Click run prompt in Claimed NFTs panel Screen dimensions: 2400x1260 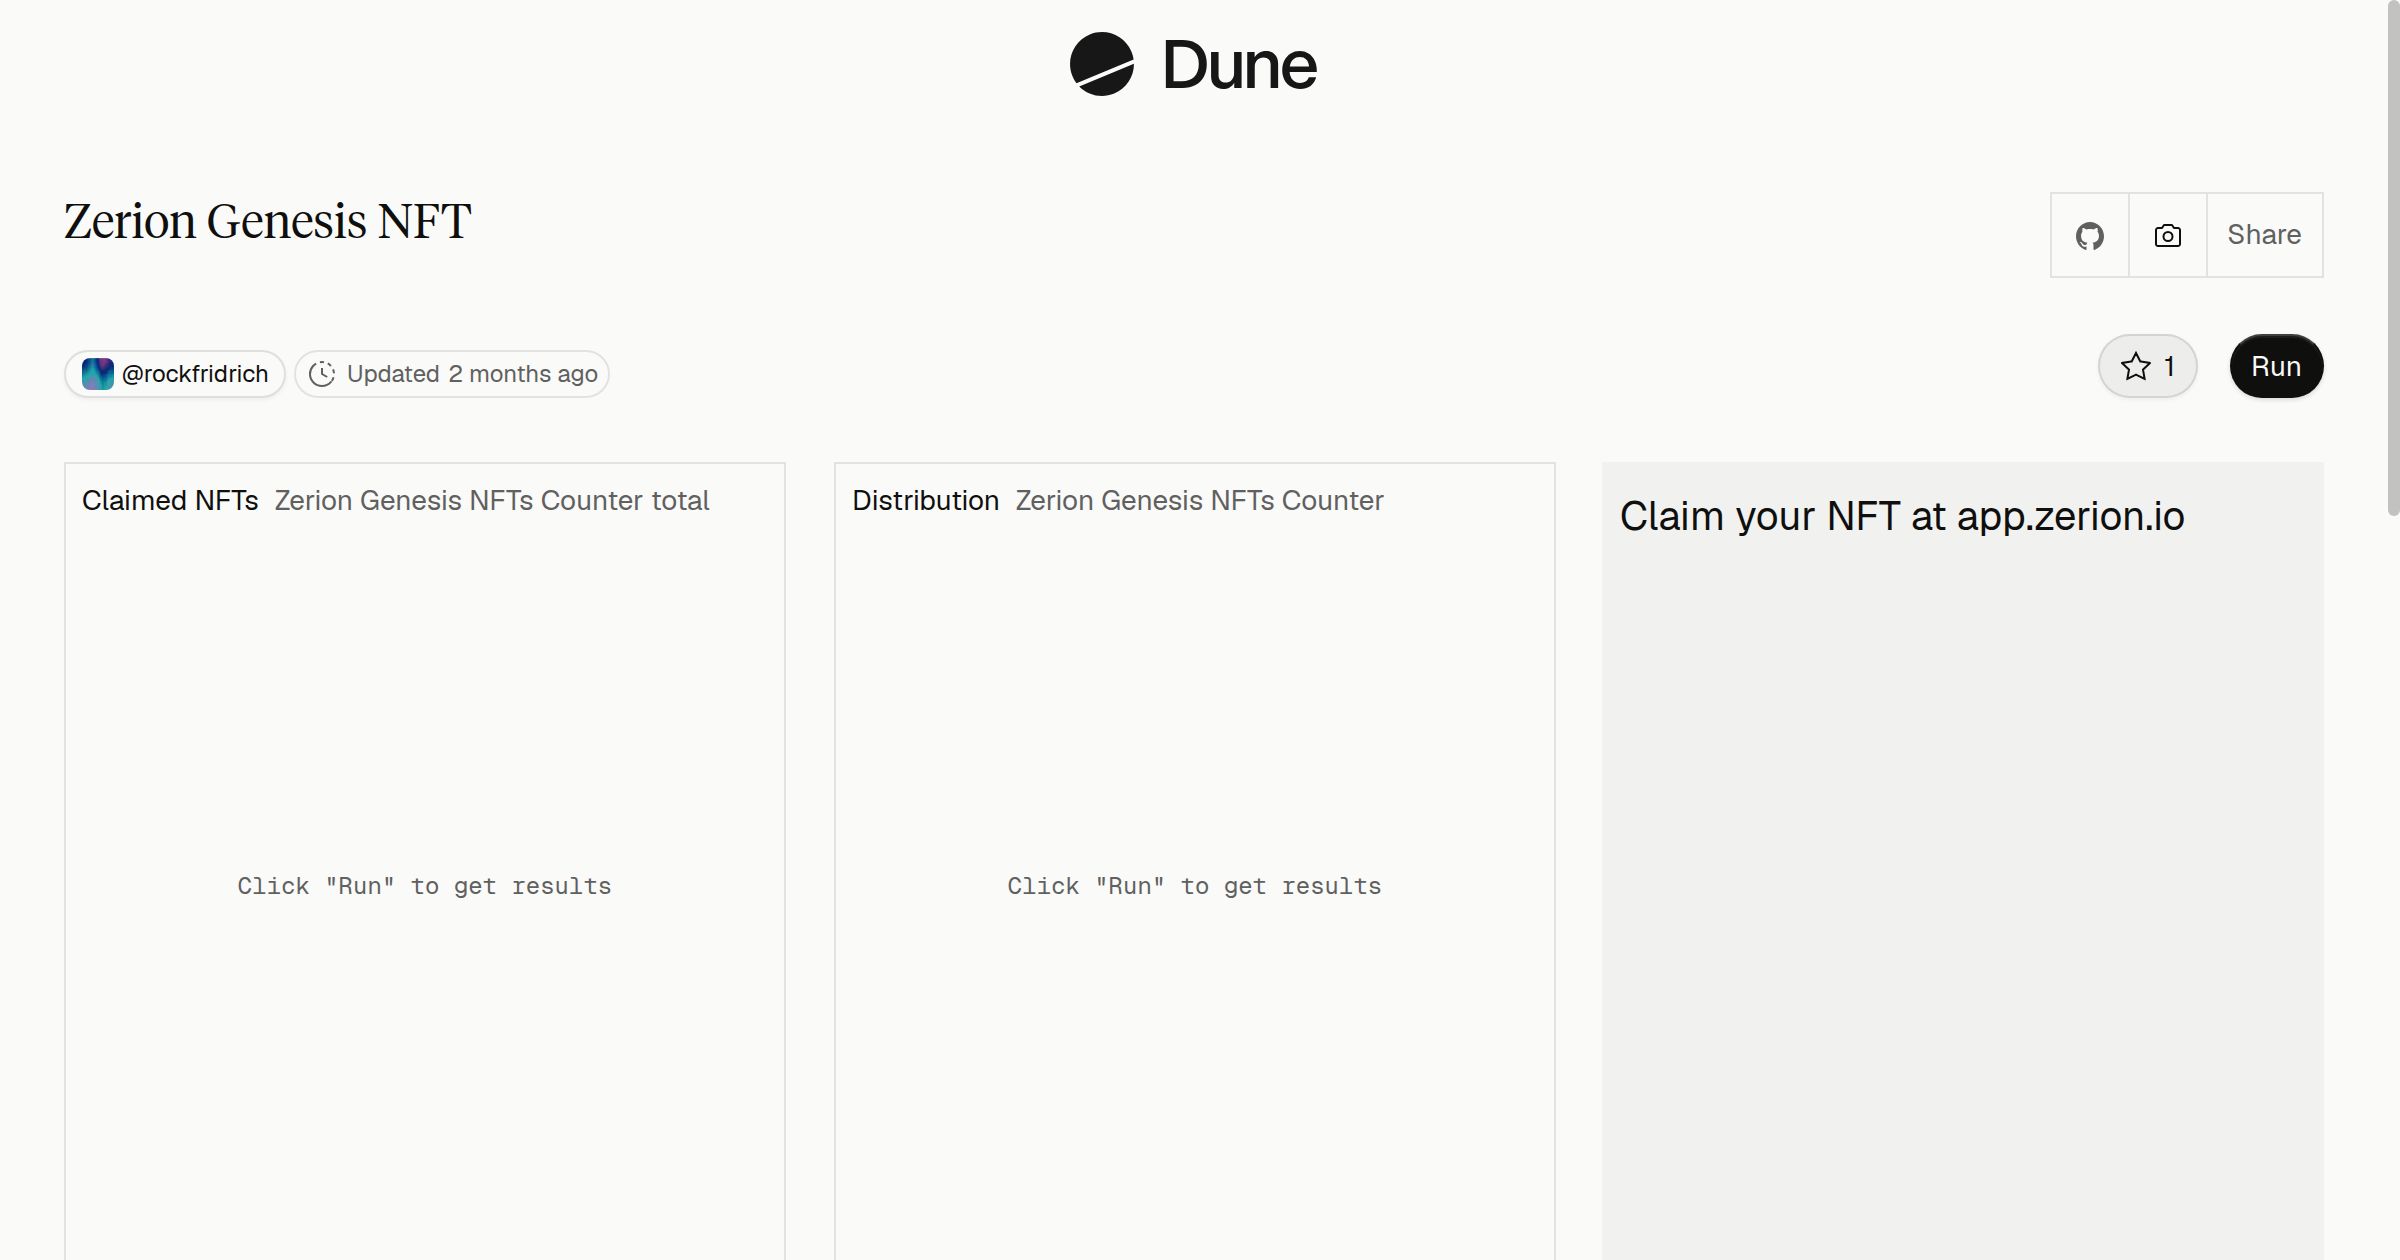point(424,886)
